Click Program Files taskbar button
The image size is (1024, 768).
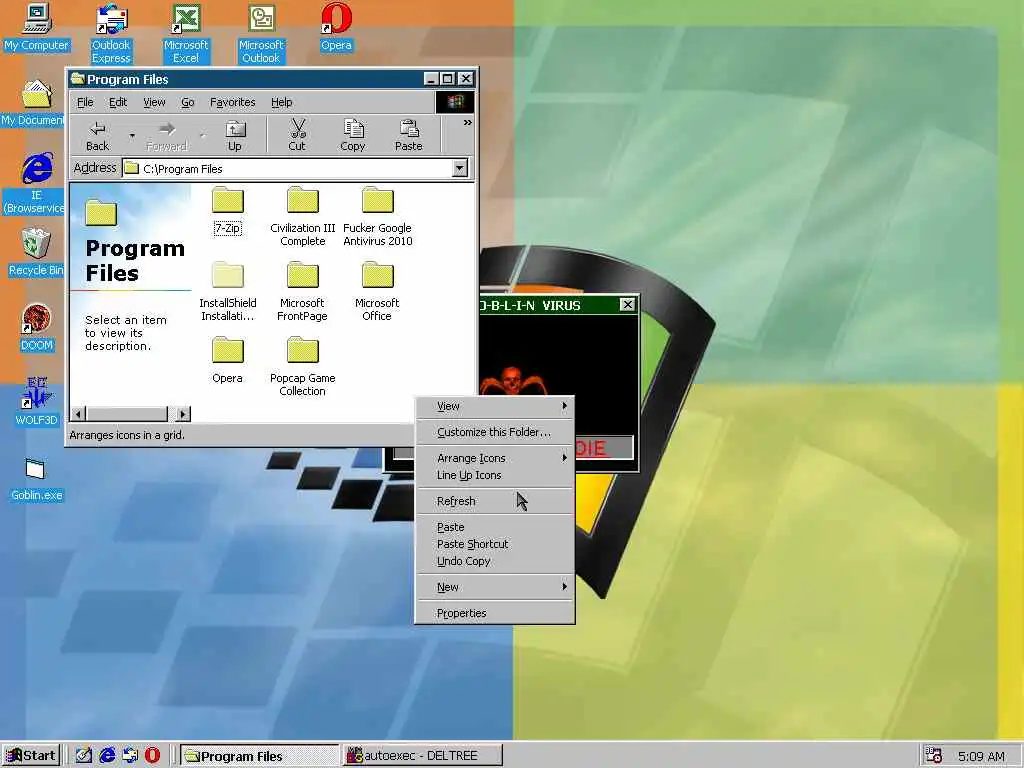(259, 756)
